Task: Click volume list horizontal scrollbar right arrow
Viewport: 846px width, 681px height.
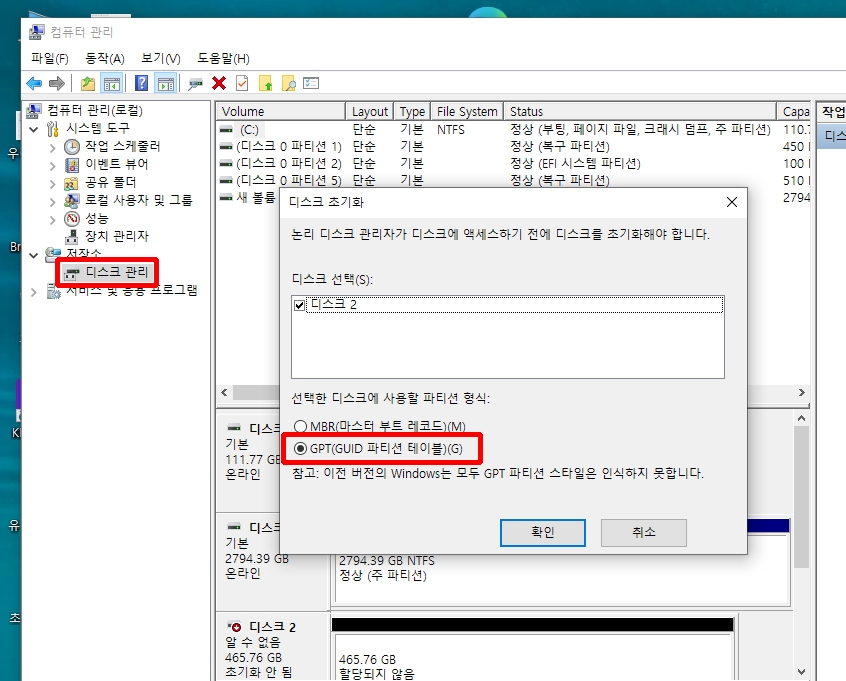Action: click(x=802, y=392)
